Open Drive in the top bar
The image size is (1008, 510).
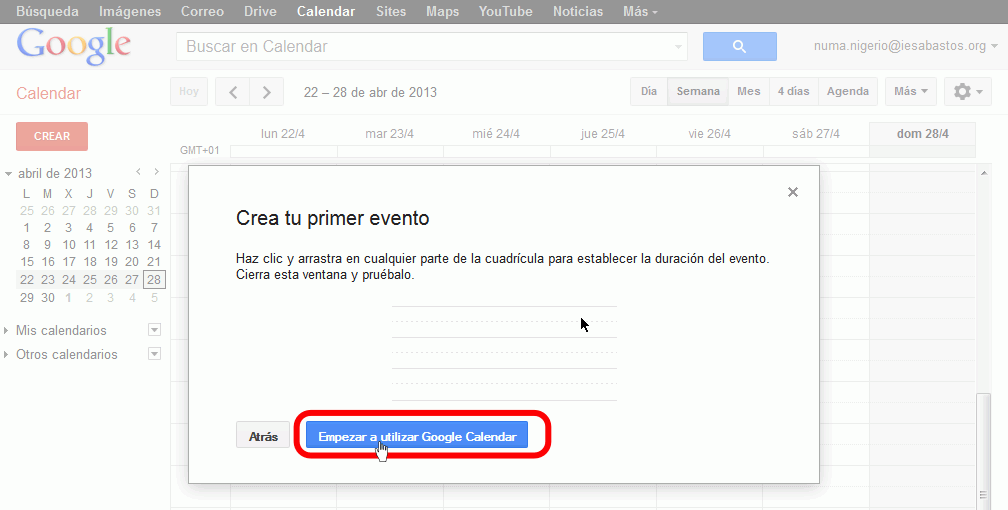[x=260, y=12]
